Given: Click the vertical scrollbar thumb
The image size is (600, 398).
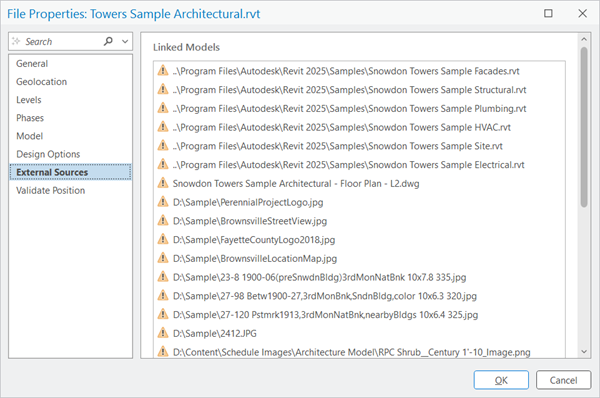Looking at the screenshot, I should coord(584,127).
